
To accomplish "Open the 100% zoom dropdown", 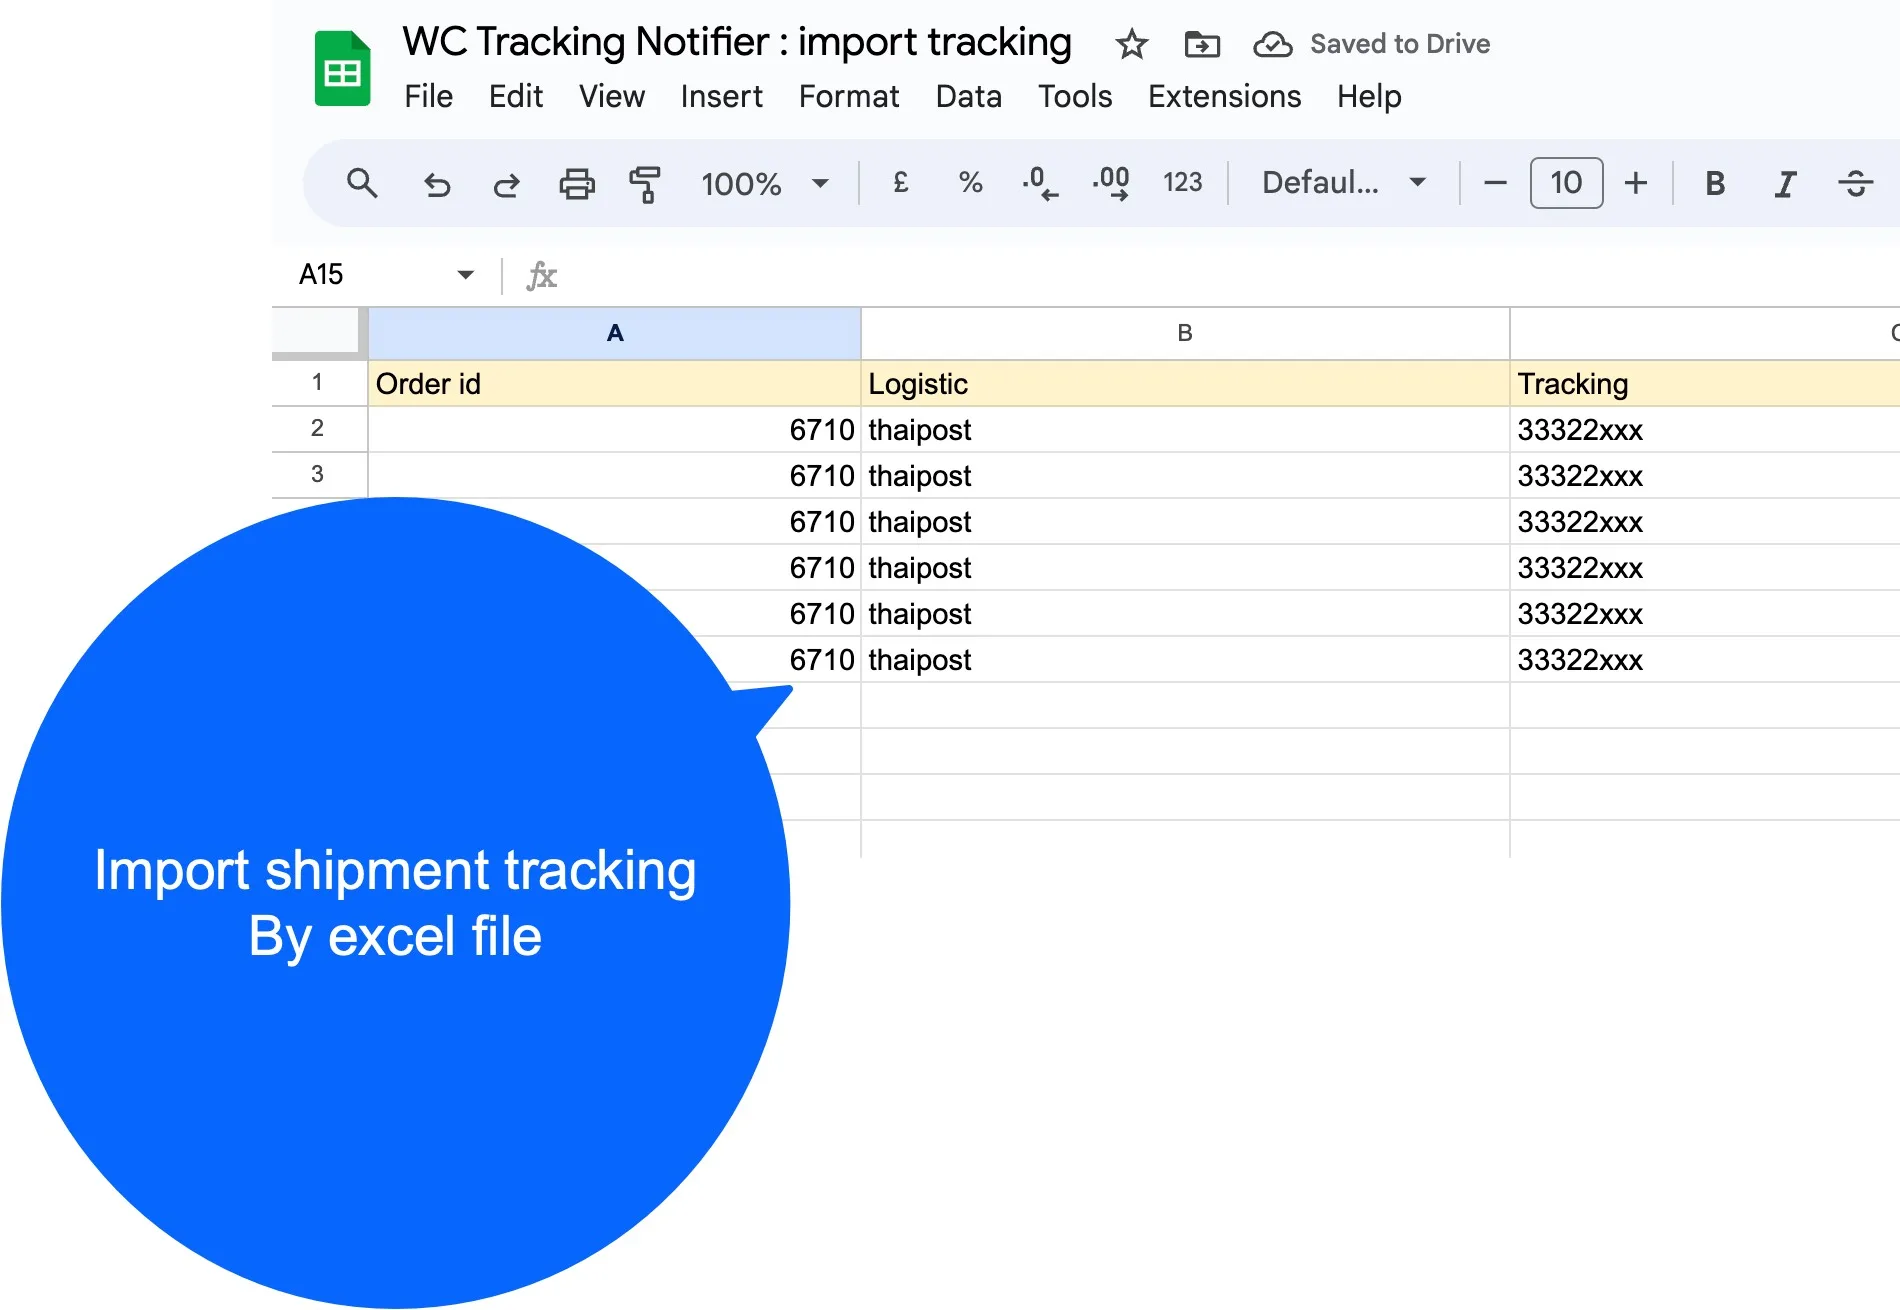I will click(765, 184).
